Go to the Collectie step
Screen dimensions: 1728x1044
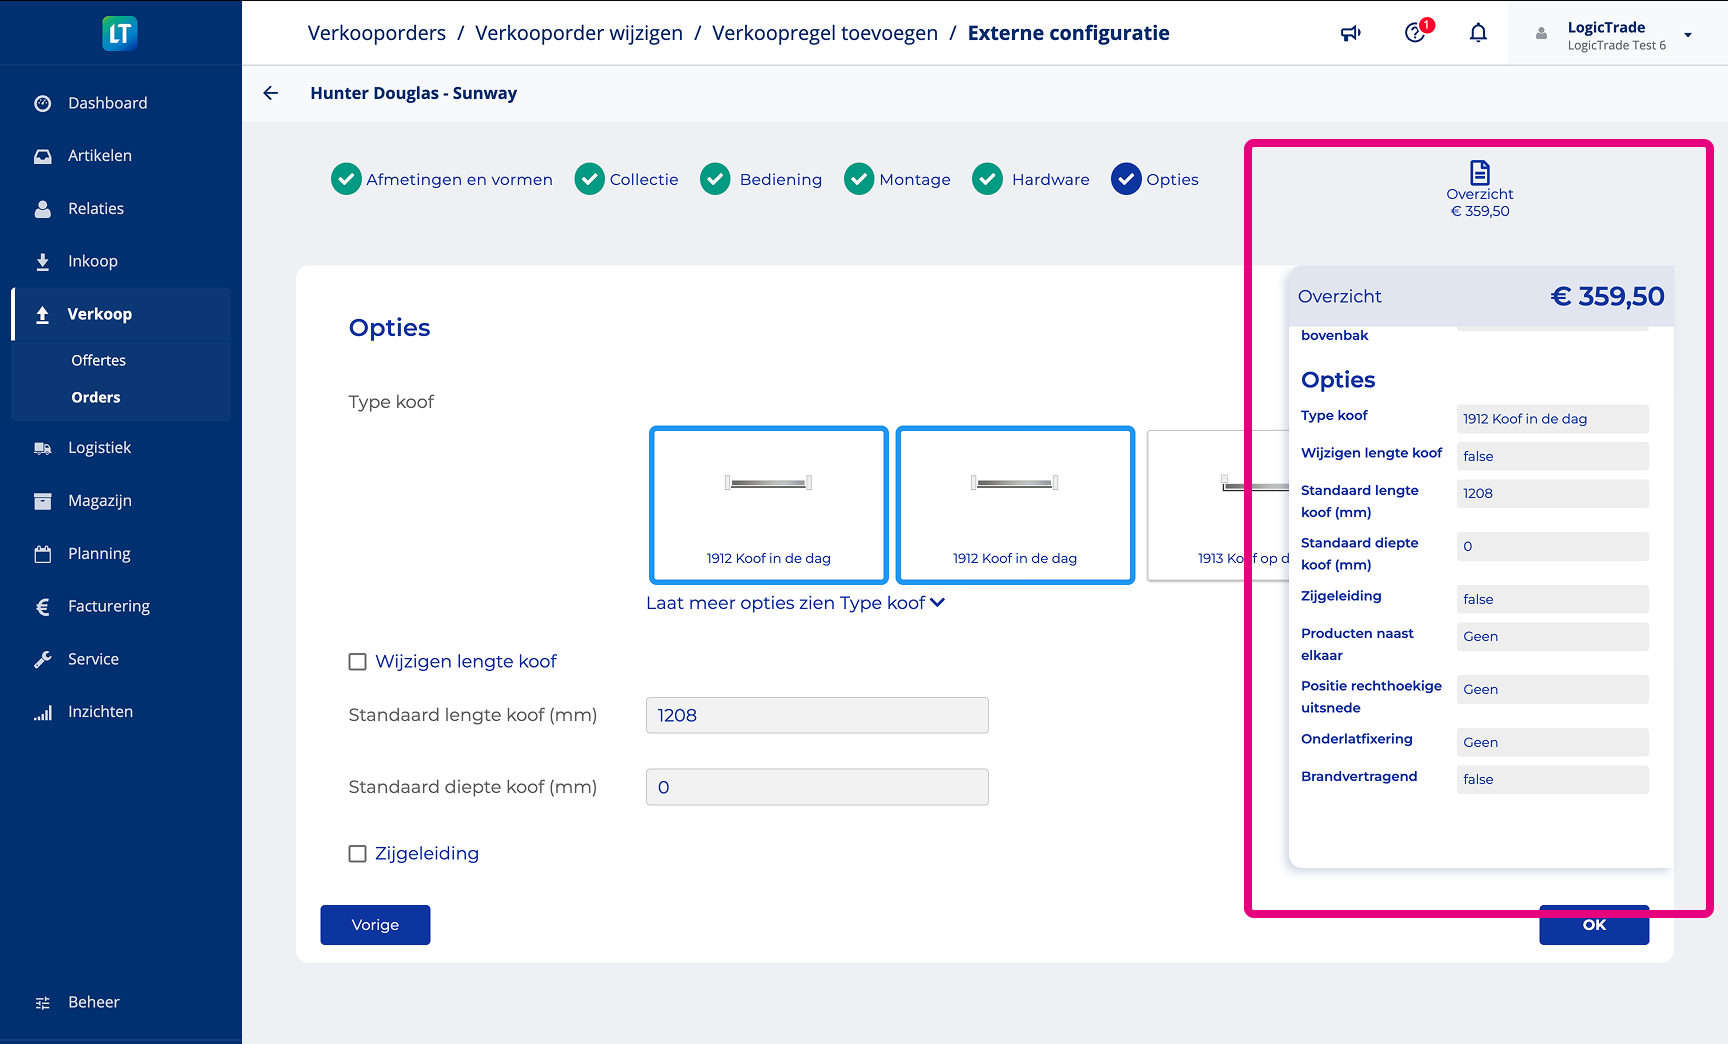coord(627,180)
